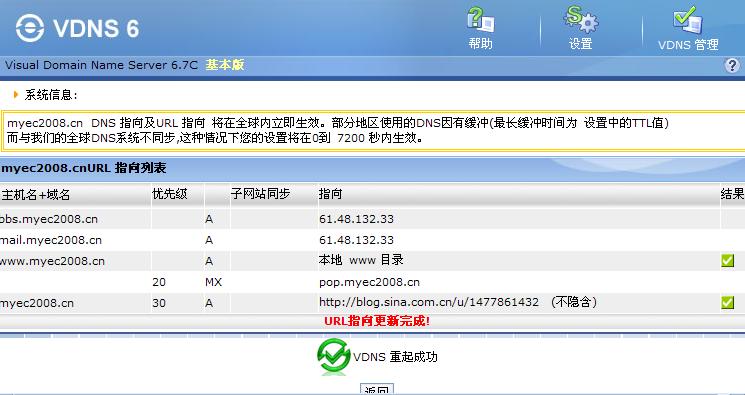Click the 系统信息 orange arrow marker
The height and width of the screenshot is (395, 745).
[16, 95]
